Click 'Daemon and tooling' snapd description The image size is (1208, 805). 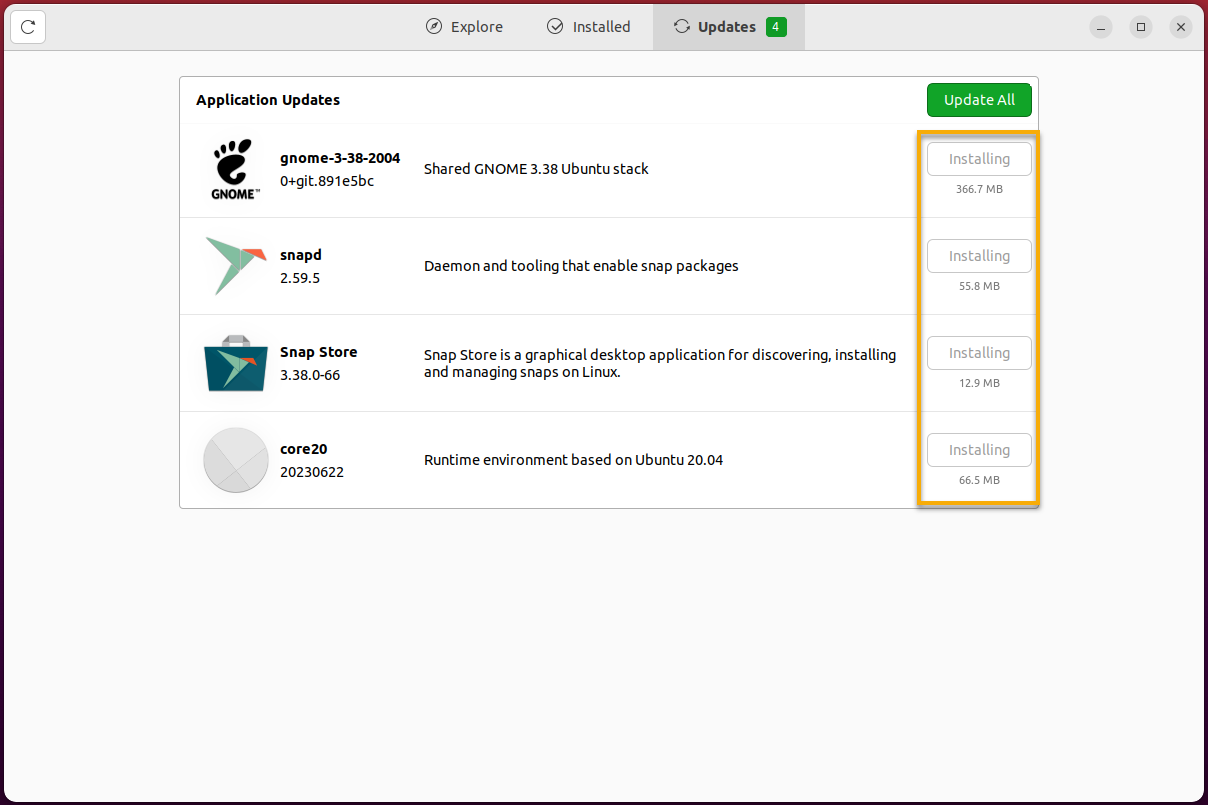(x=581, y=266)
